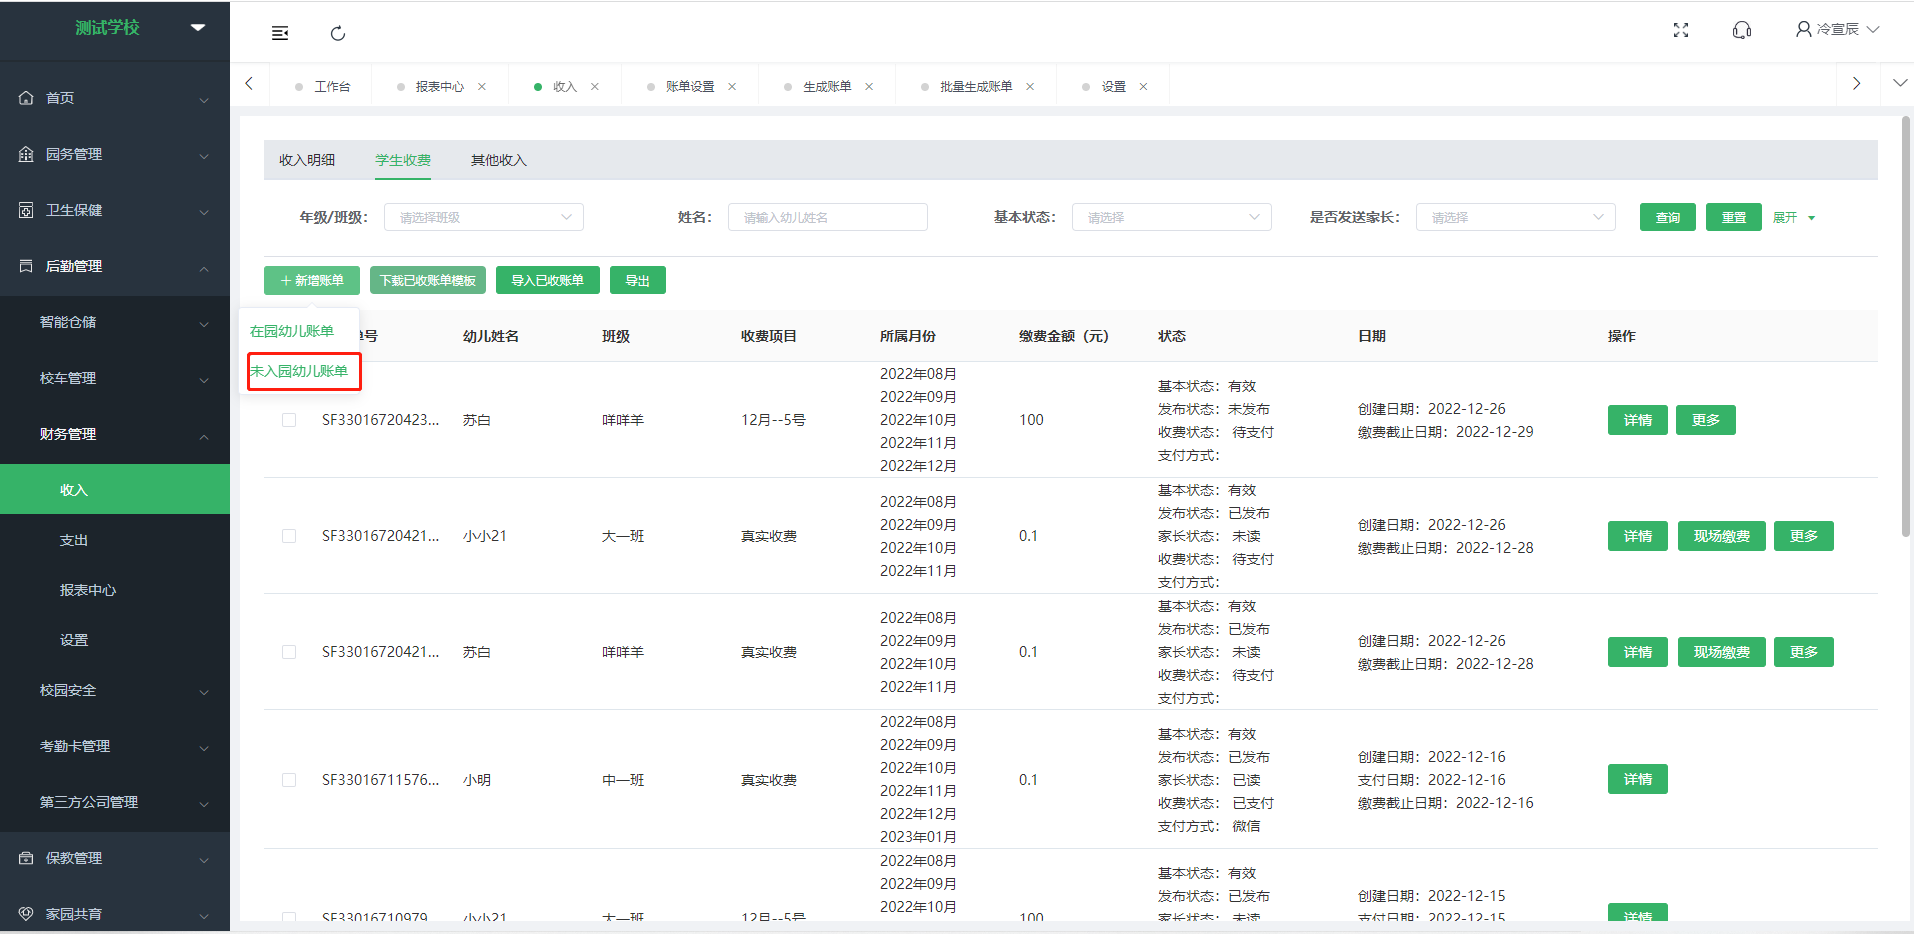Viewport: 1914px width, 934px height.
Task: Open the 是否发送家长 dropdown
Action: pos(1516,217)
